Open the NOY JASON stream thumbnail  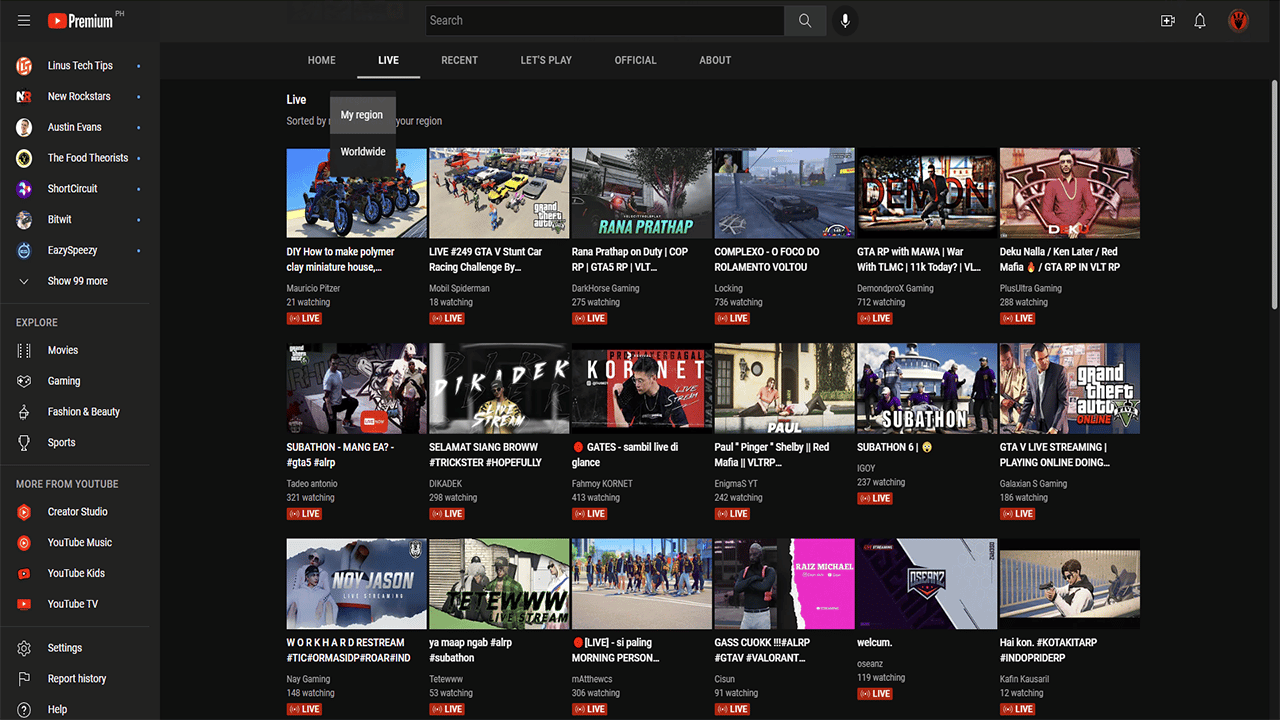[x=357, y=584]
